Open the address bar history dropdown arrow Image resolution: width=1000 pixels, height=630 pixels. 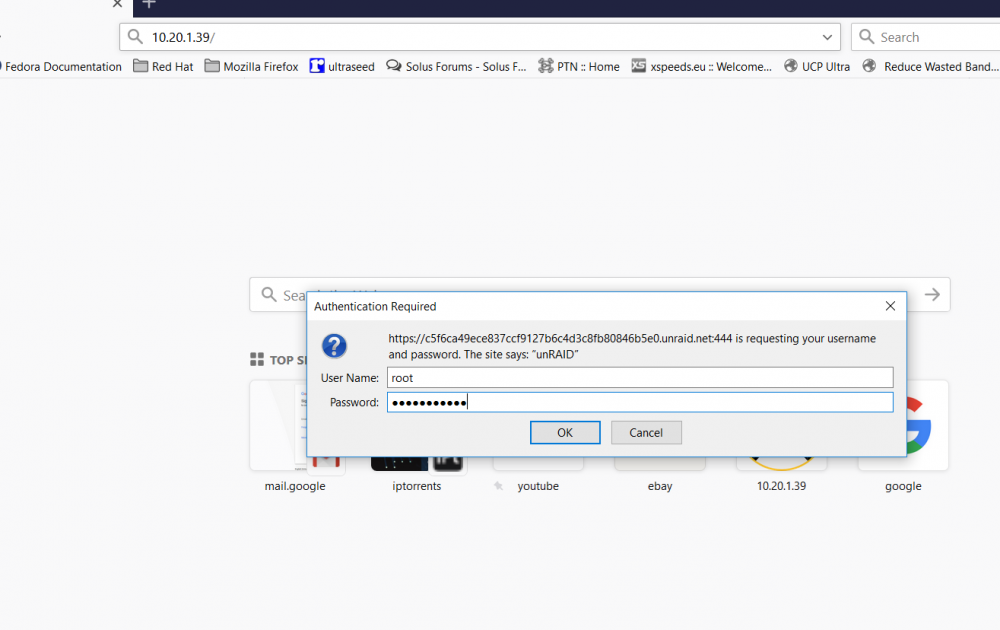point(827,37)
